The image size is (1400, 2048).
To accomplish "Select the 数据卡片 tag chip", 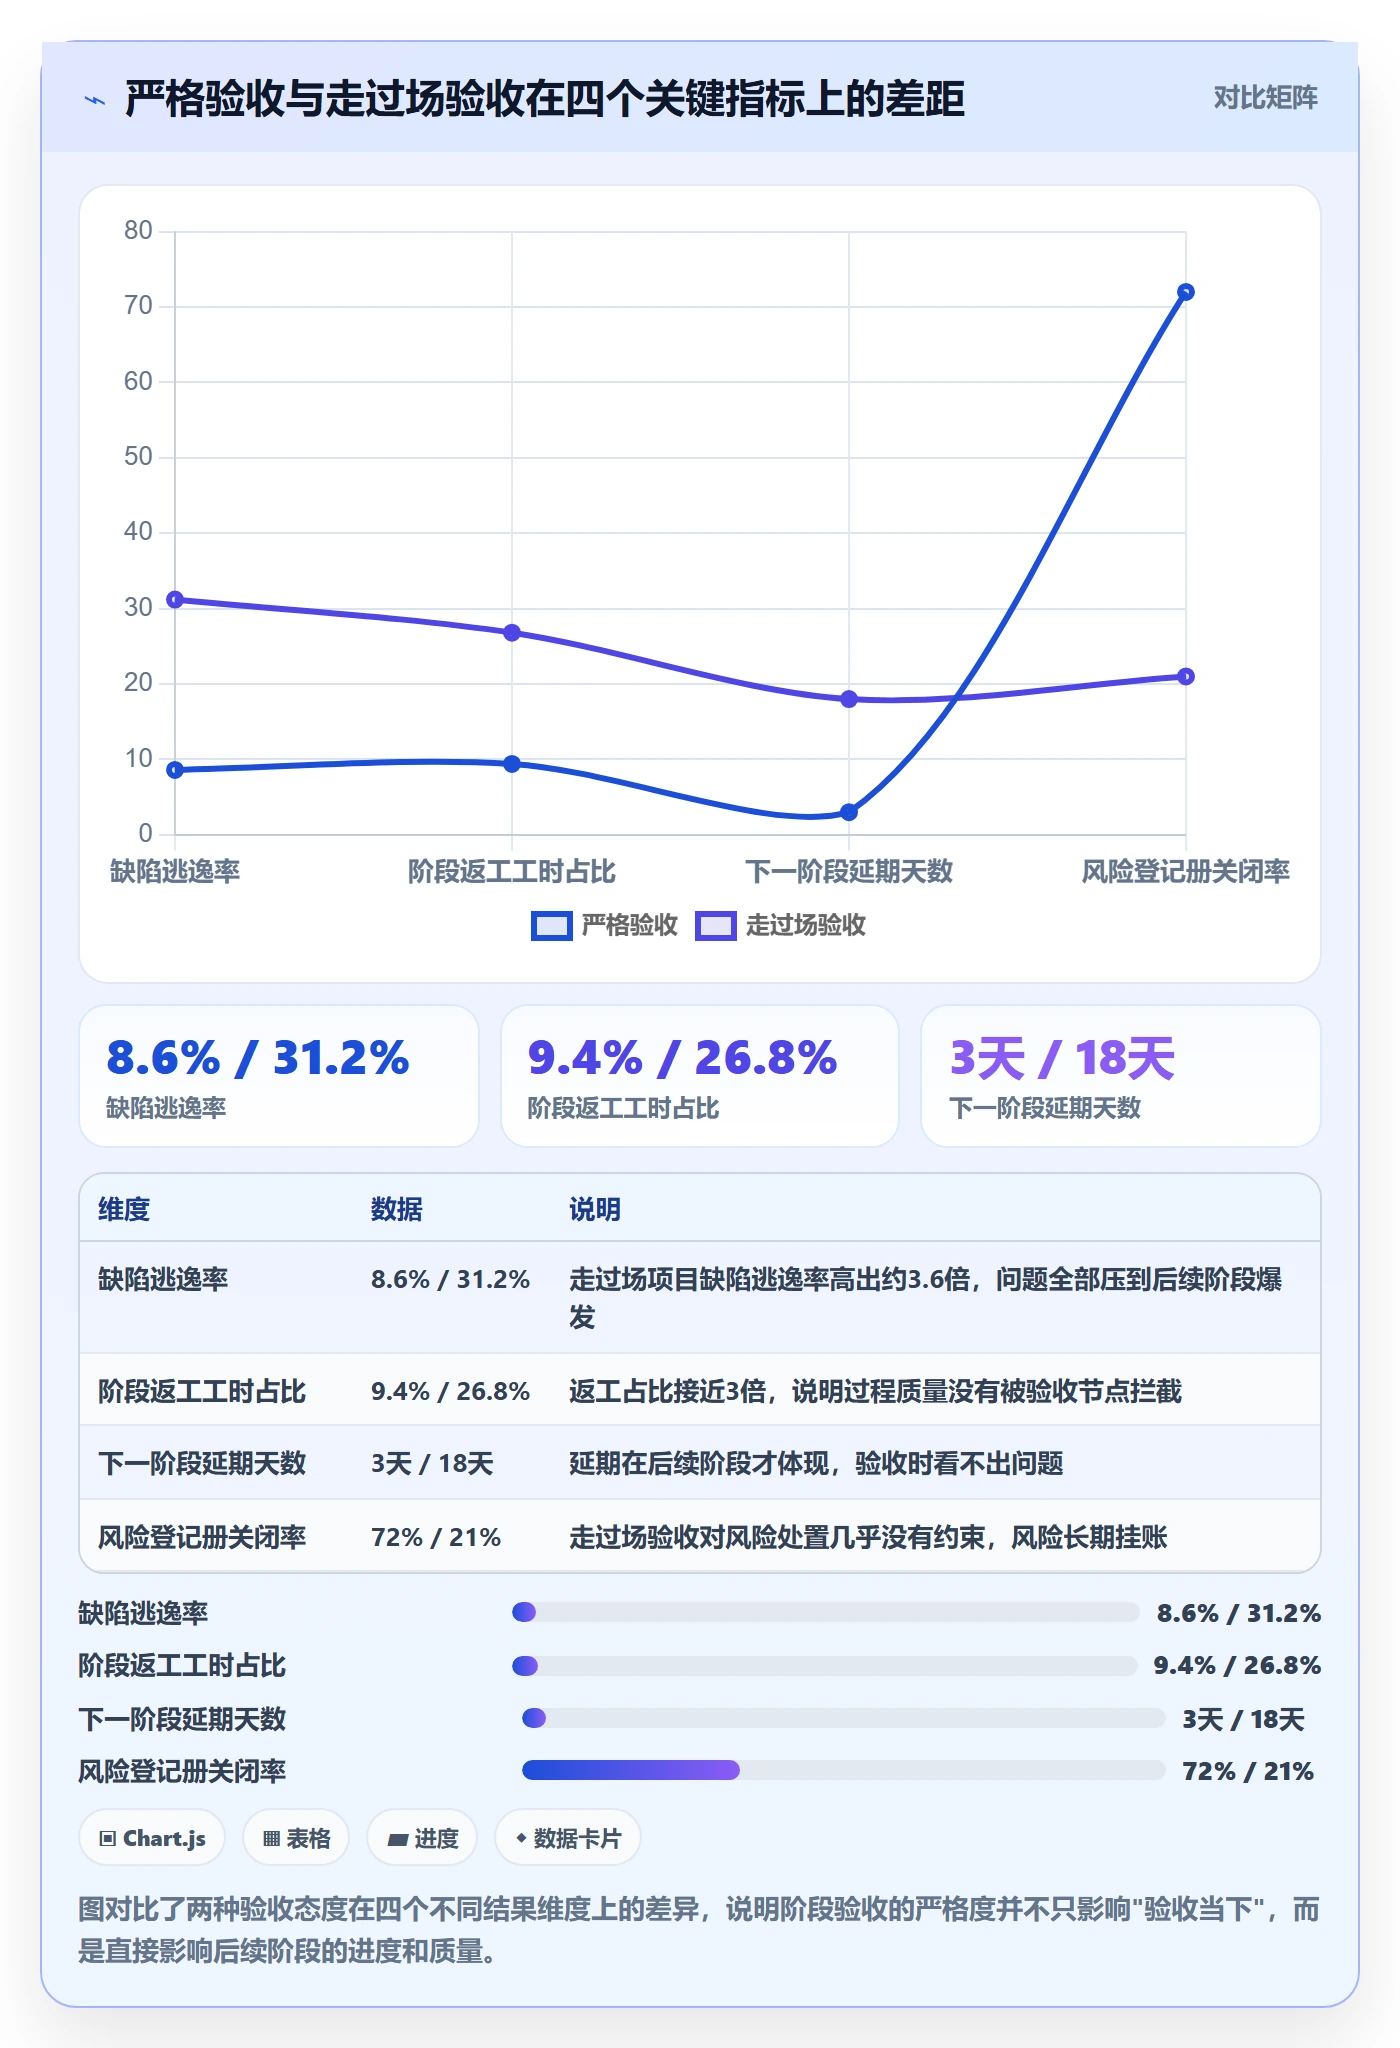I will [567, 1838].
